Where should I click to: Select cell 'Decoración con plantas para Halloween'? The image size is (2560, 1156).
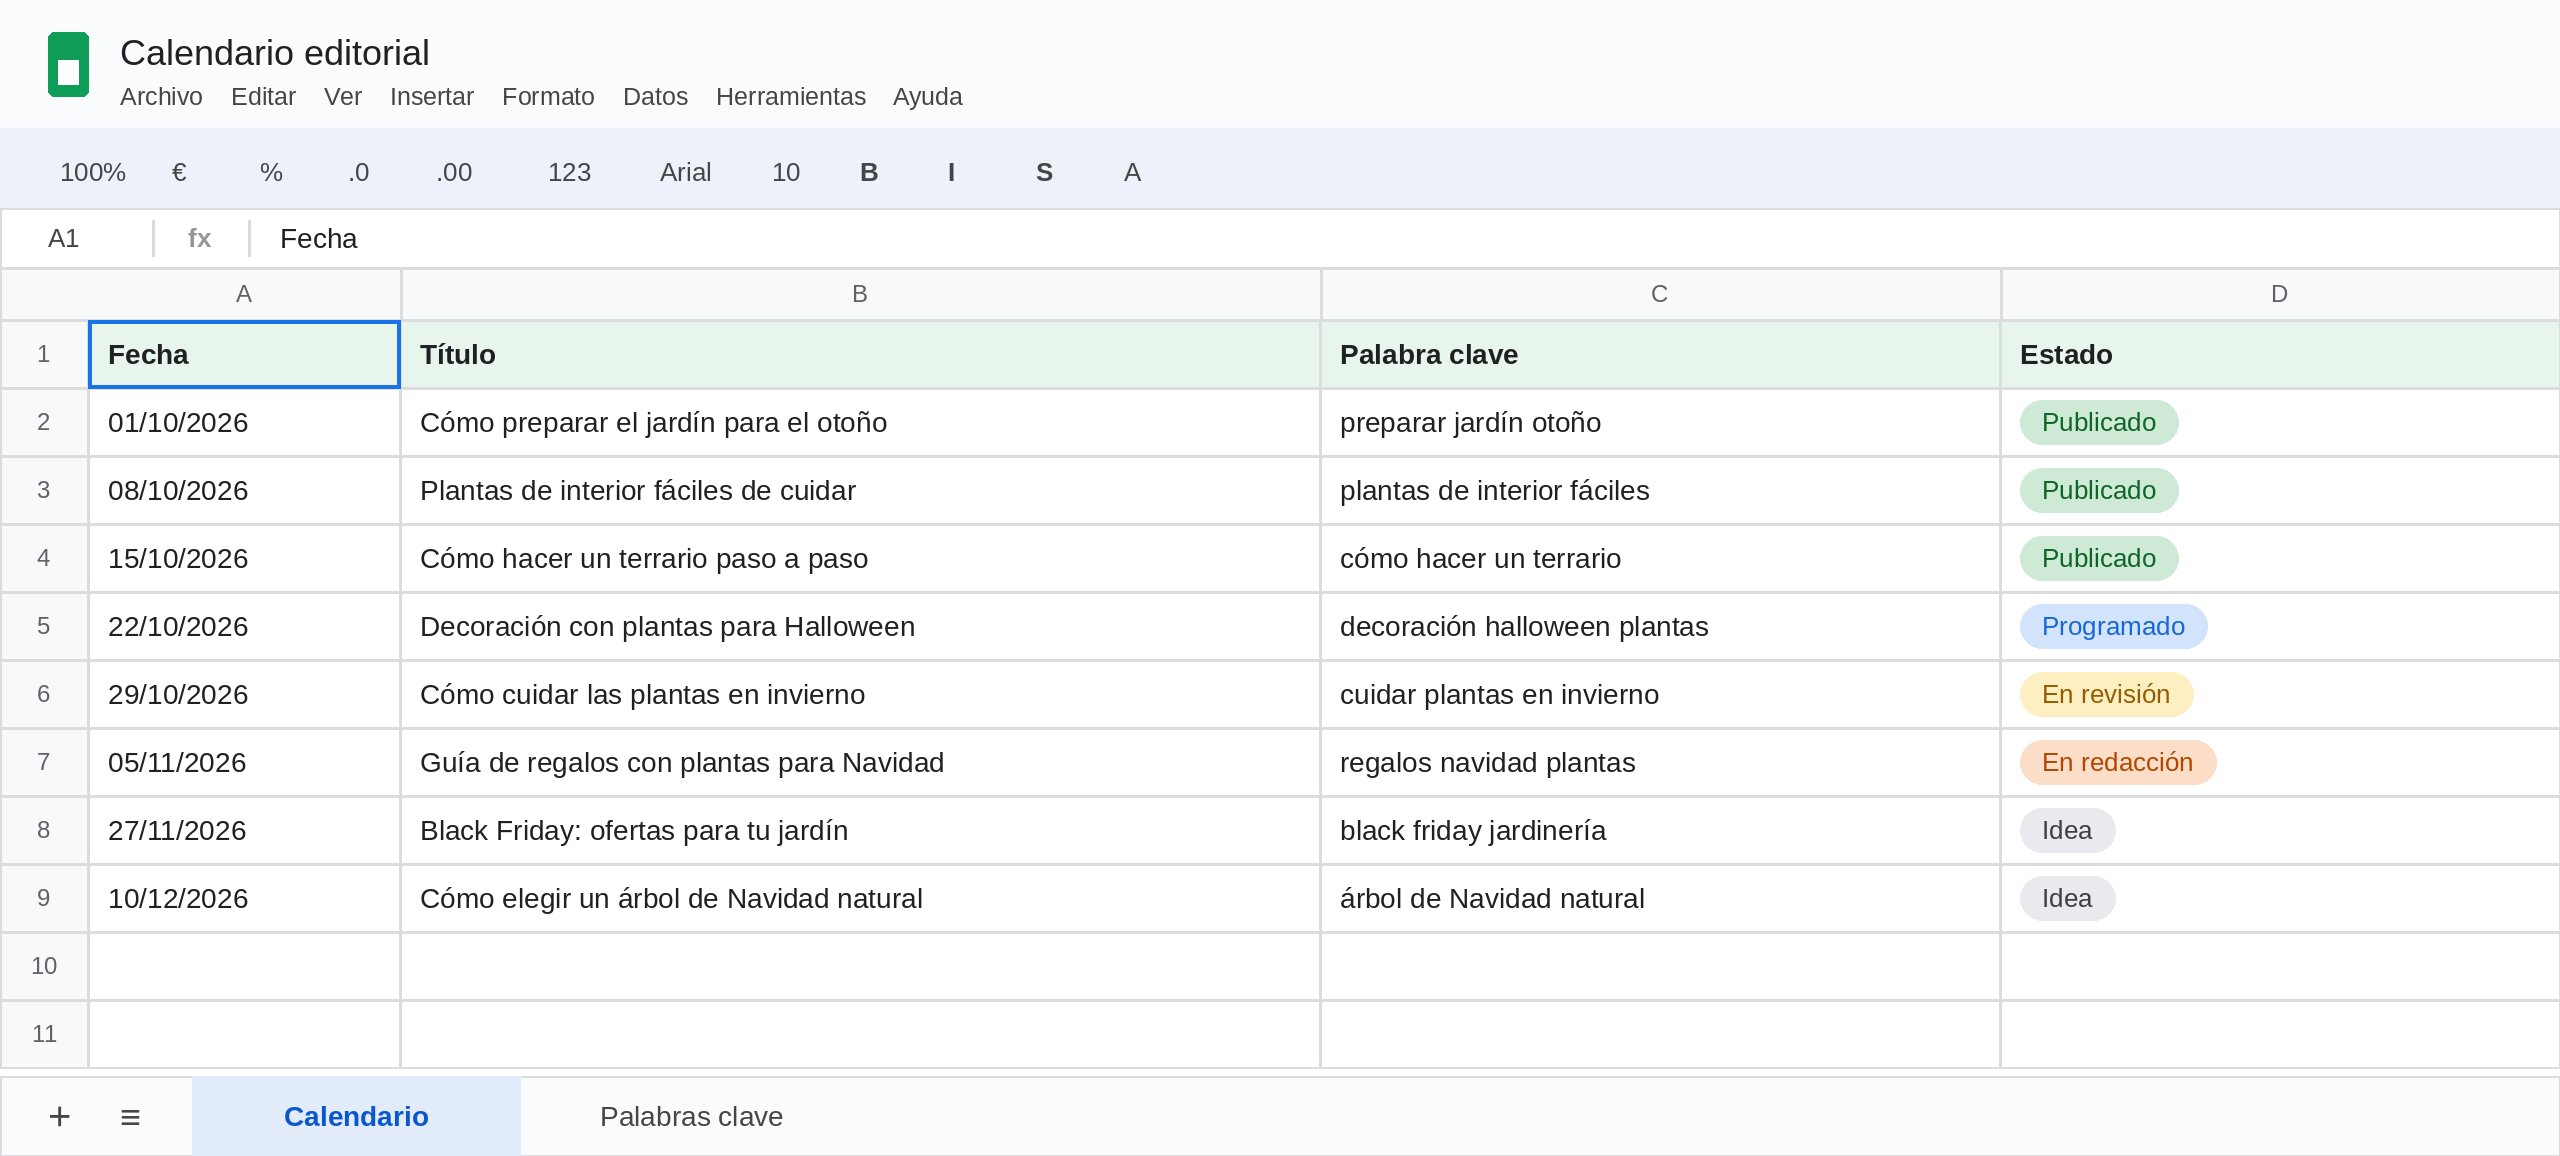tap(860, 626)
